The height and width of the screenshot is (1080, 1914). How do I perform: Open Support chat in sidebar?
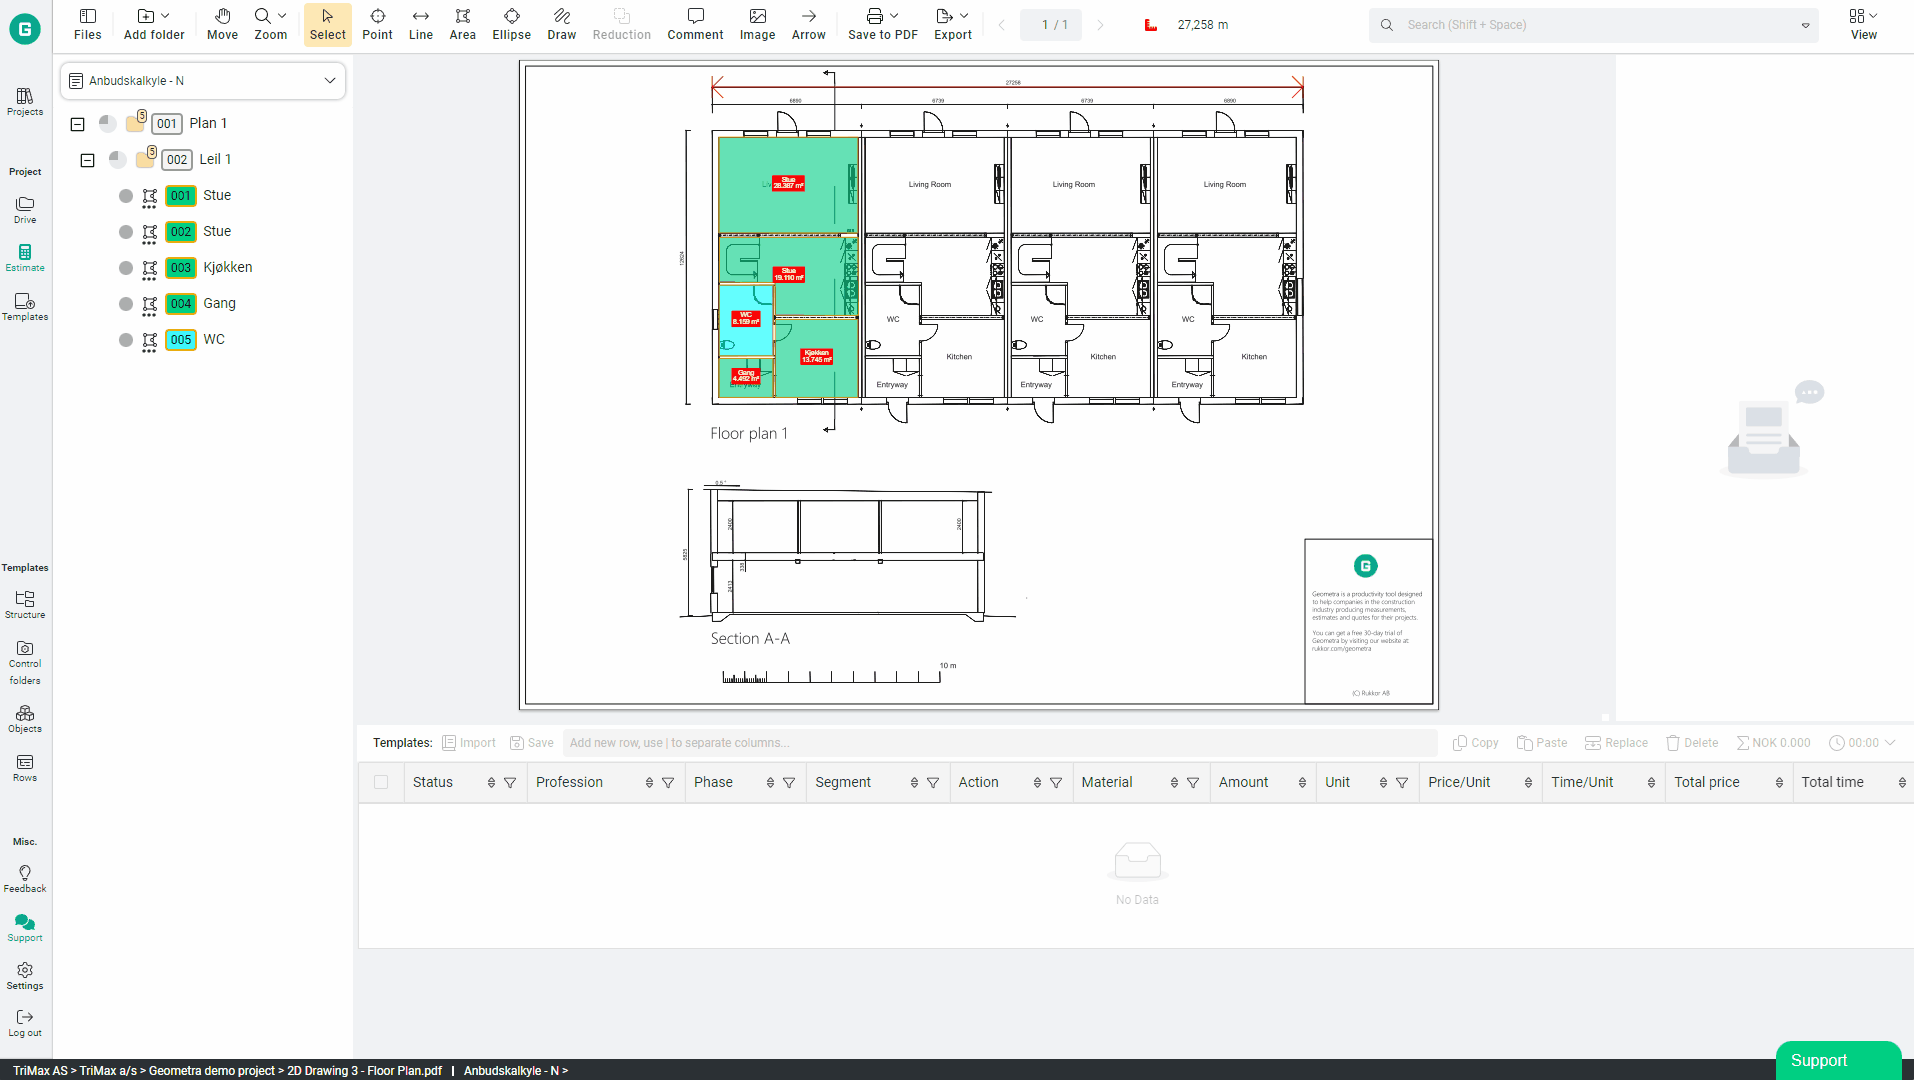point(25,928)
